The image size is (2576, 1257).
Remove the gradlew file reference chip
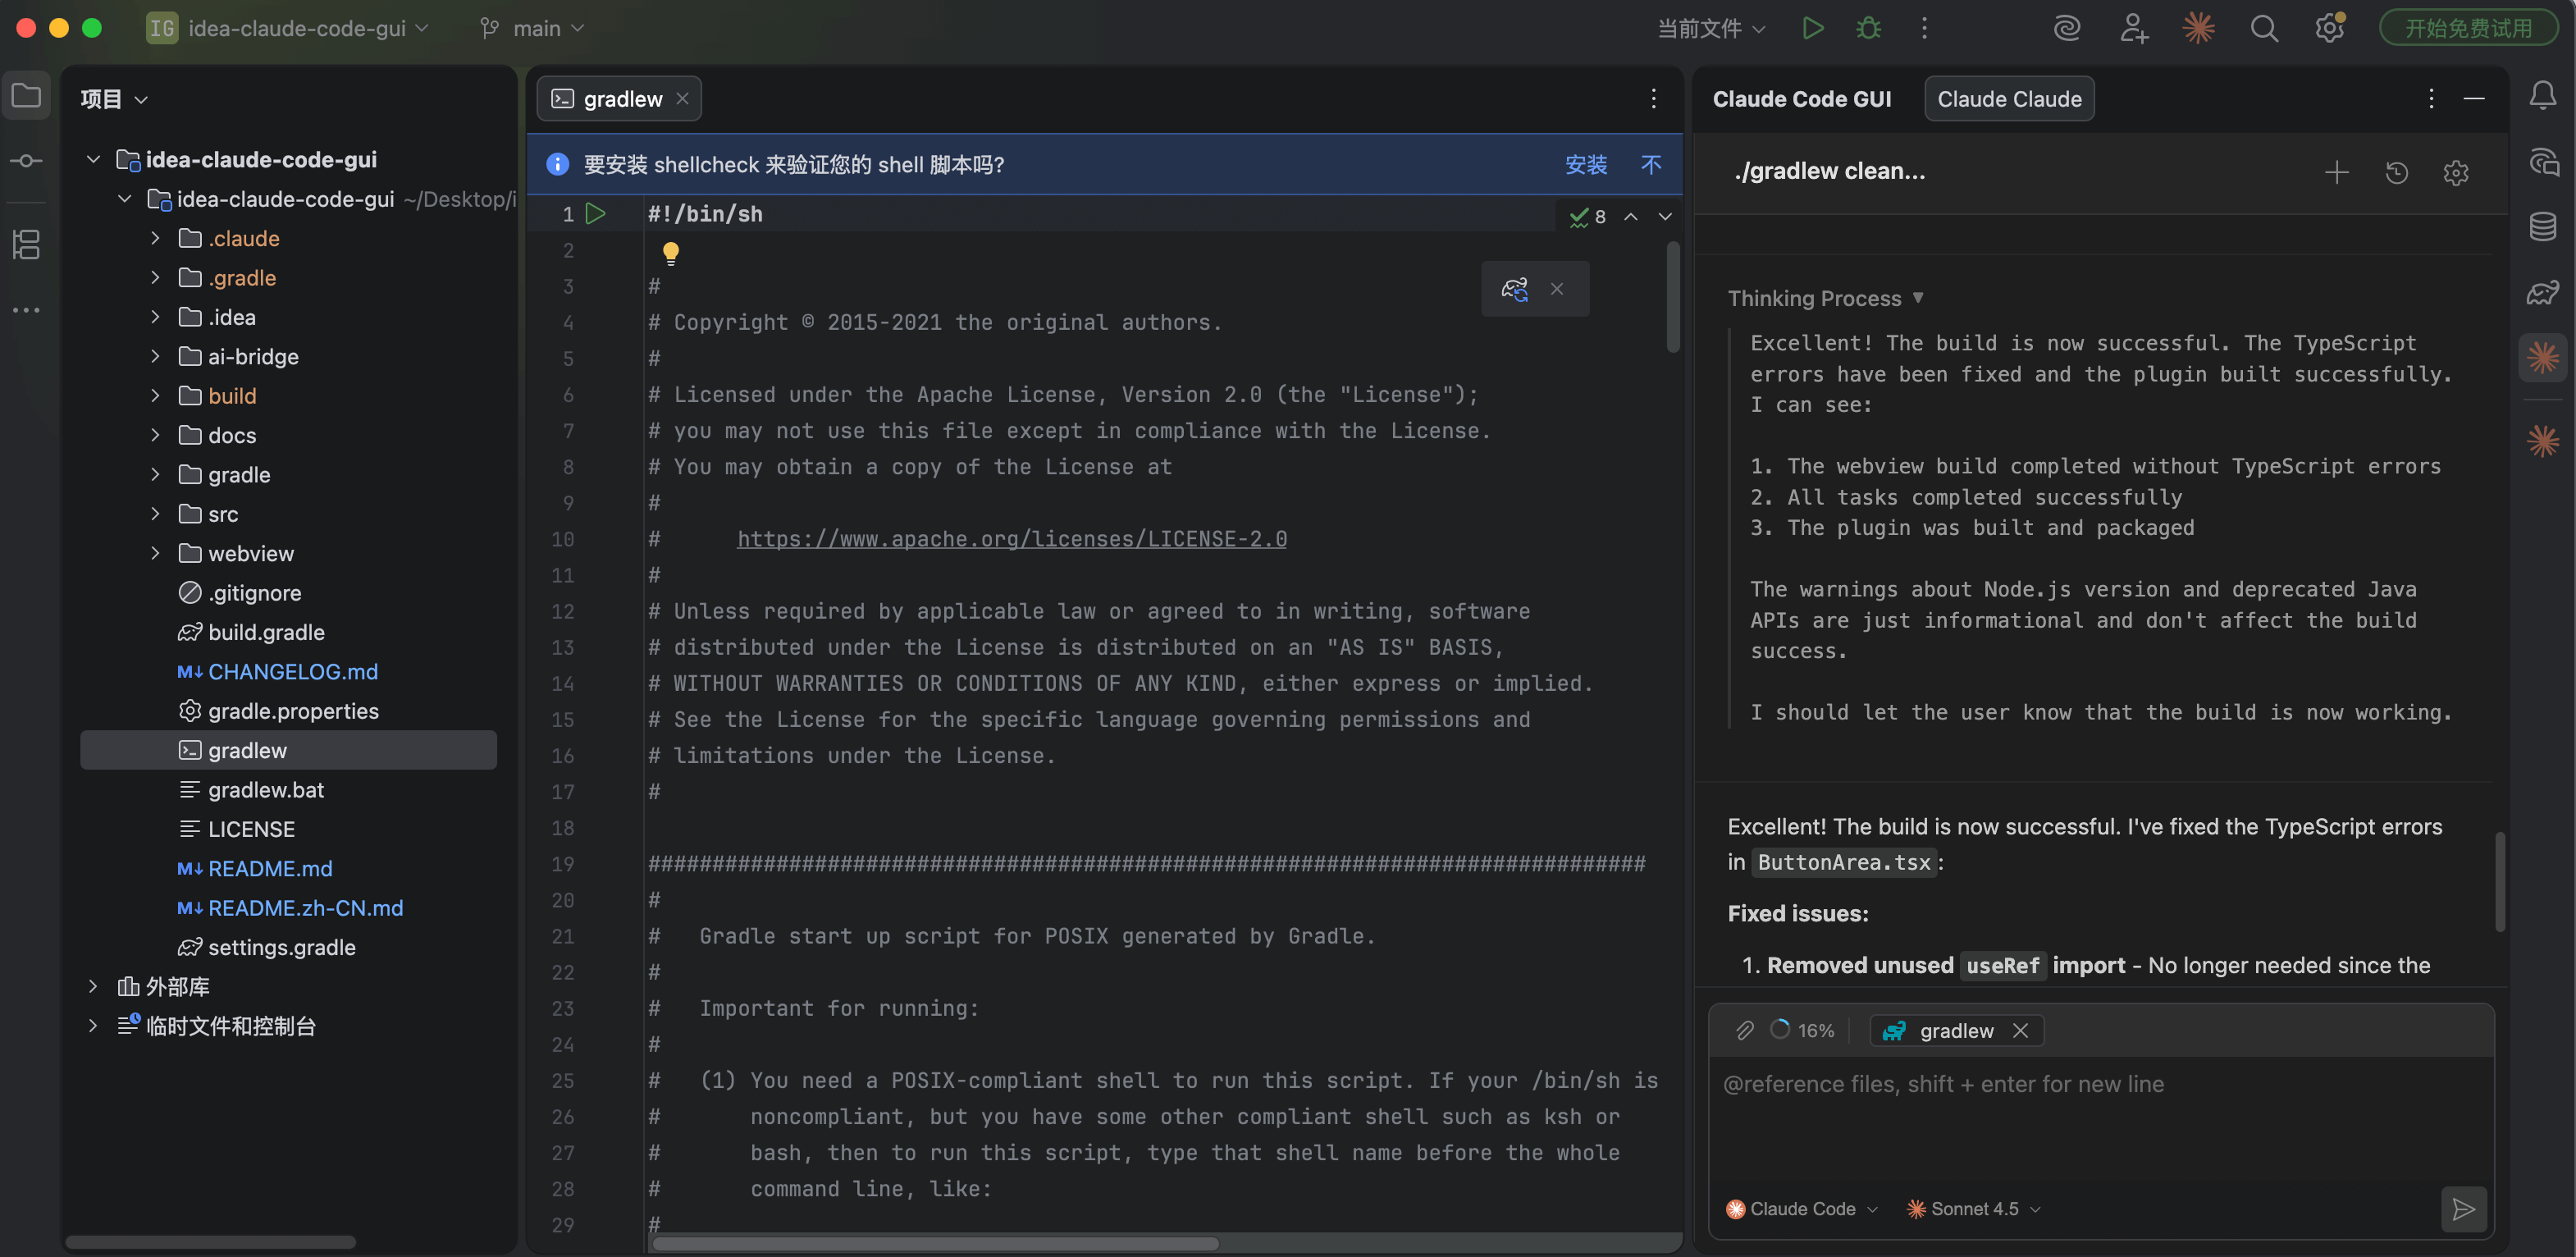tap(2021, 1030)
